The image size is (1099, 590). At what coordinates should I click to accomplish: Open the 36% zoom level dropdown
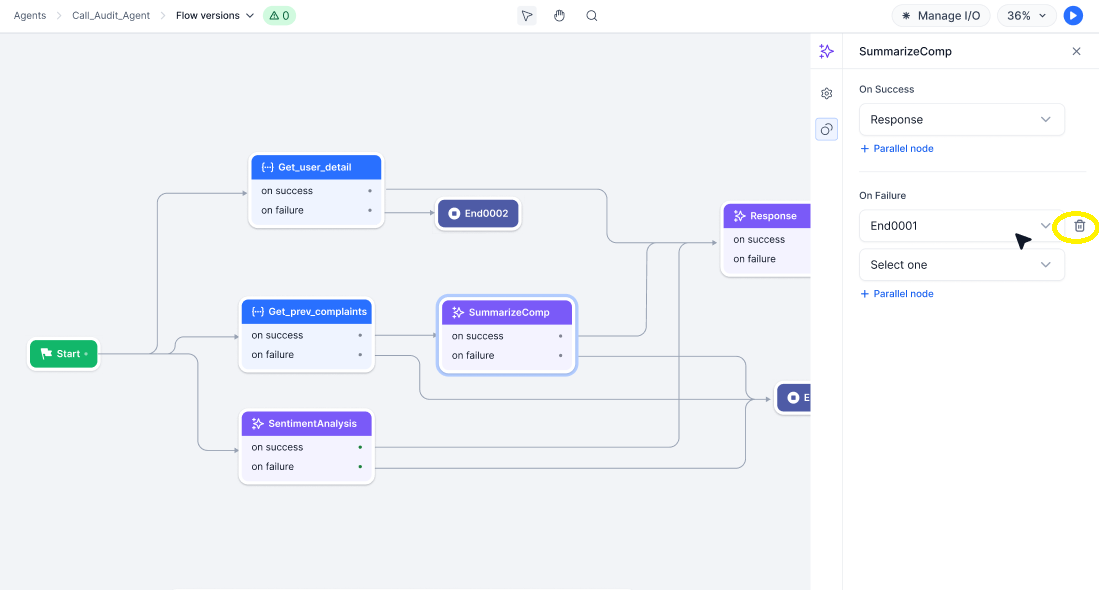click(1026, 16)
